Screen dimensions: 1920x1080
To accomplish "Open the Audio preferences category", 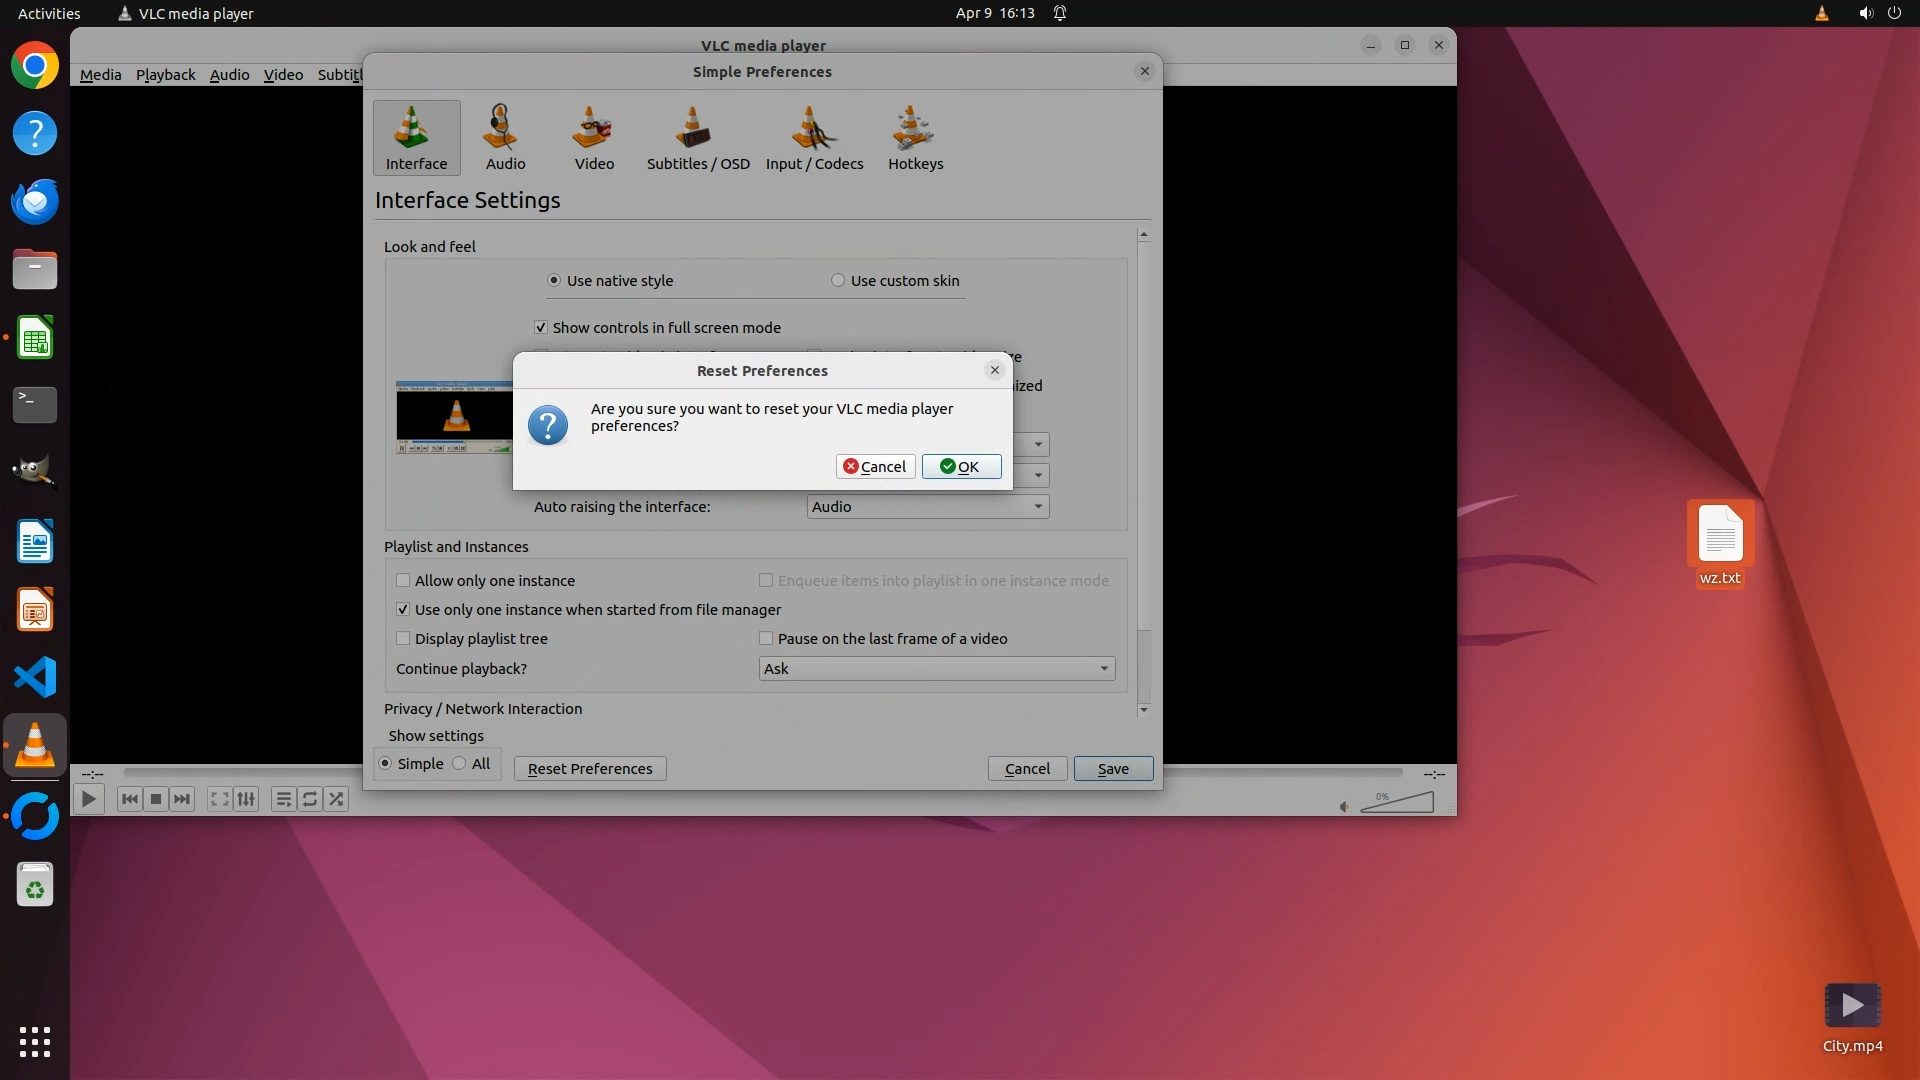I will (505, 138).
